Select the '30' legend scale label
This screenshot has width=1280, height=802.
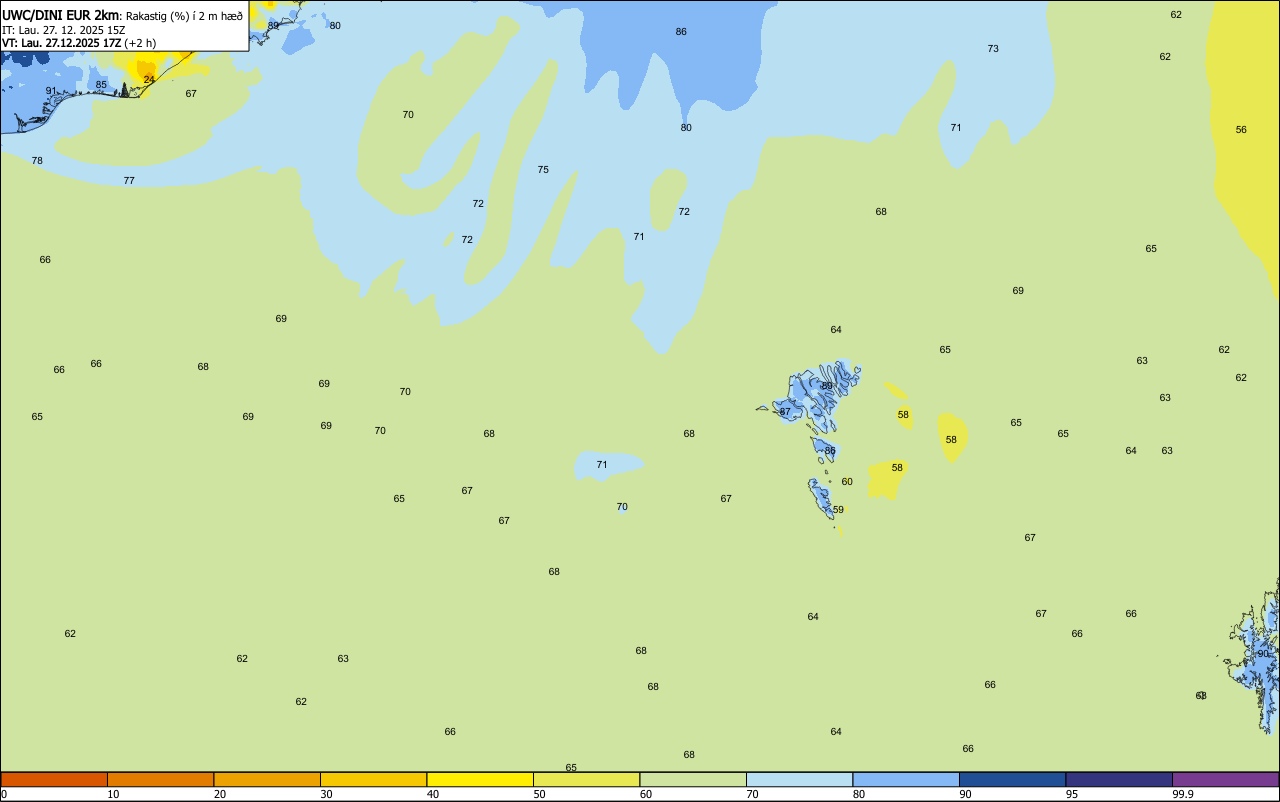(x=326, y=794)
